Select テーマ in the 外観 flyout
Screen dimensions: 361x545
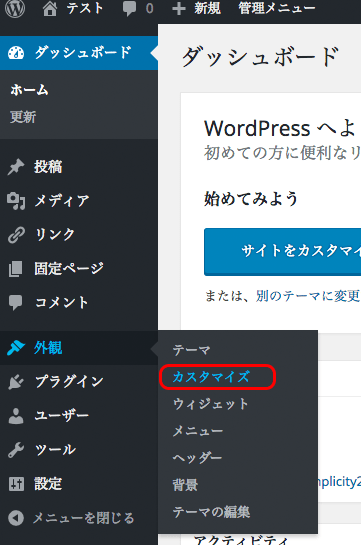coord(192,350)
